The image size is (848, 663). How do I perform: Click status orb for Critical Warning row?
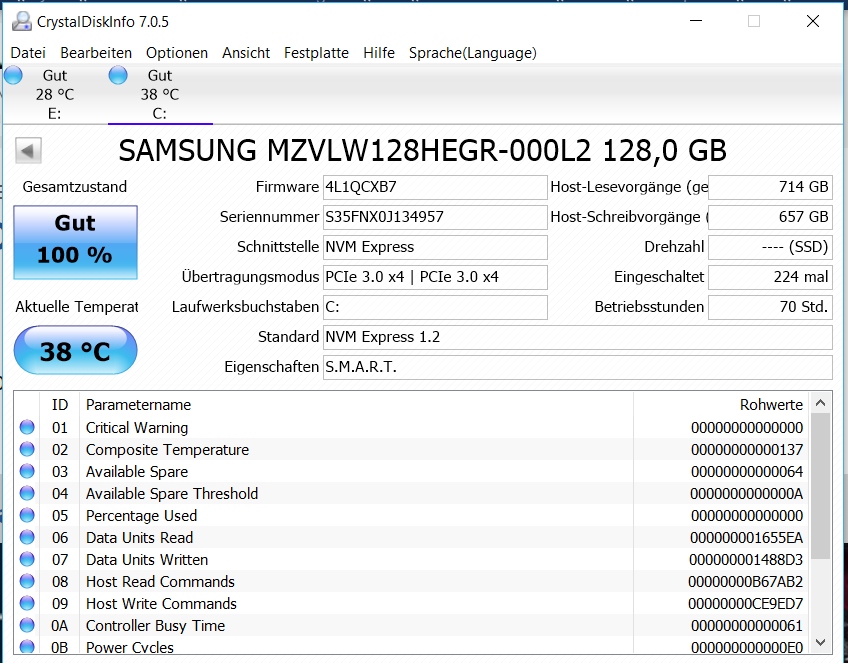[x=27, y=427]
